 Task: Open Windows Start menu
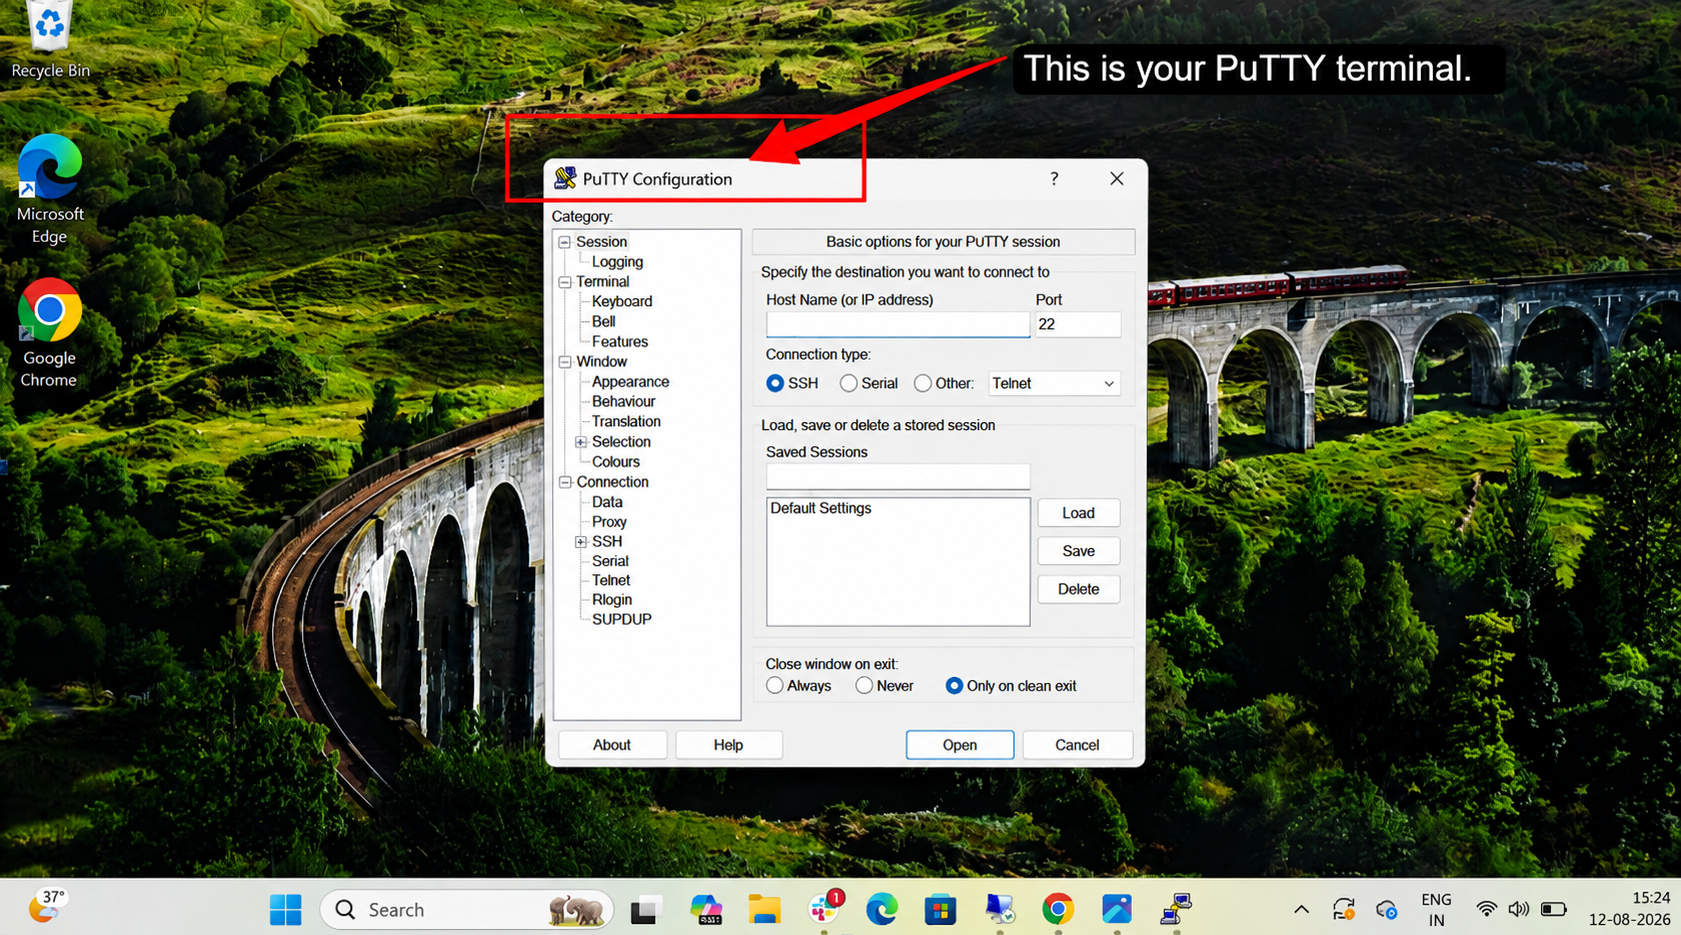(285, 909)
